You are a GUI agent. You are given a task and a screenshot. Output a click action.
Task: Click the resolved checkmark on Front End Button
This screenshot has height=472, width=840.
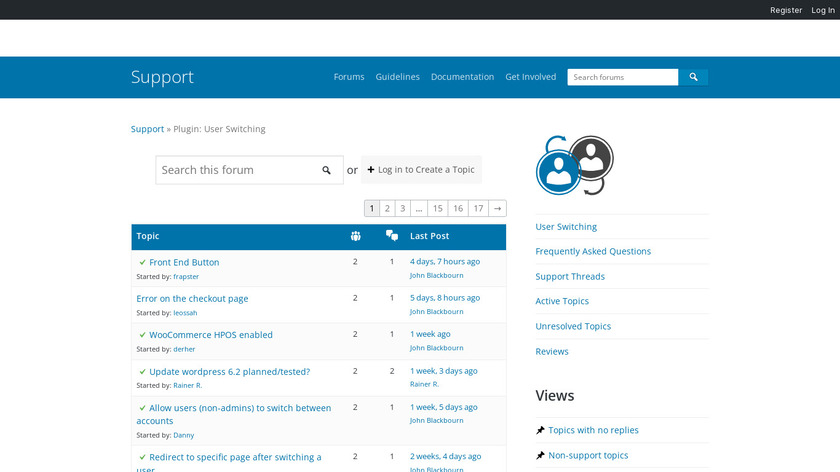coord(142,262)
